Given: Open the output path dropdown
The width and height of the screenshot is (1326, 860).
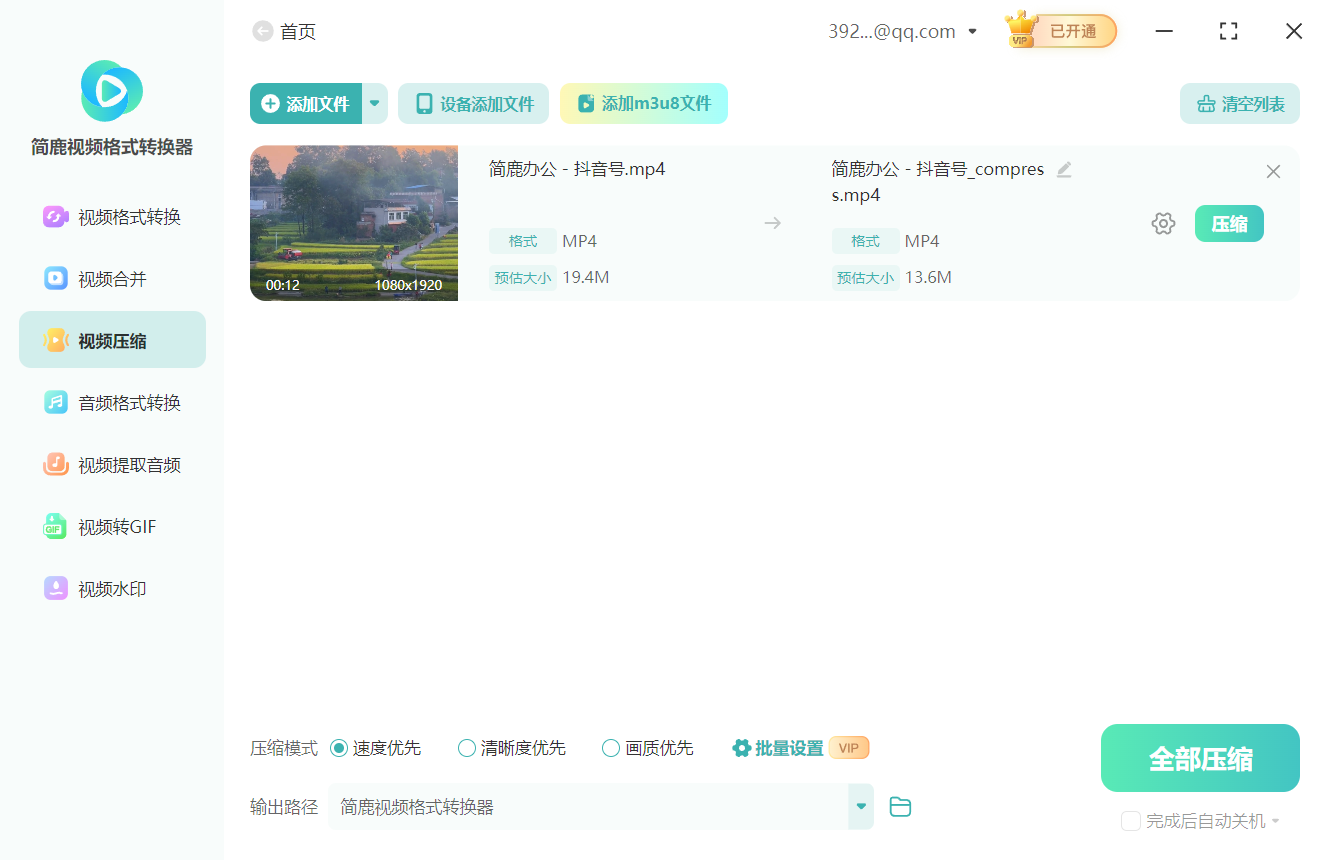Looking at the screenshot, I should pyautogui.click(x=860, y=806).
